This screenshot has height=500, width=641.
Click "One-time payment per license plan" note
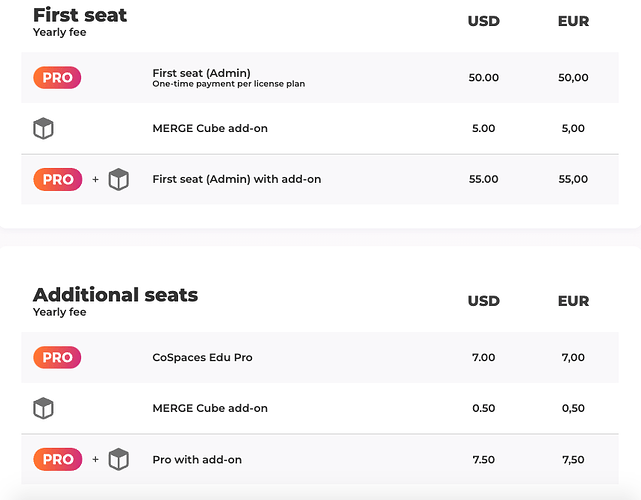228,85
